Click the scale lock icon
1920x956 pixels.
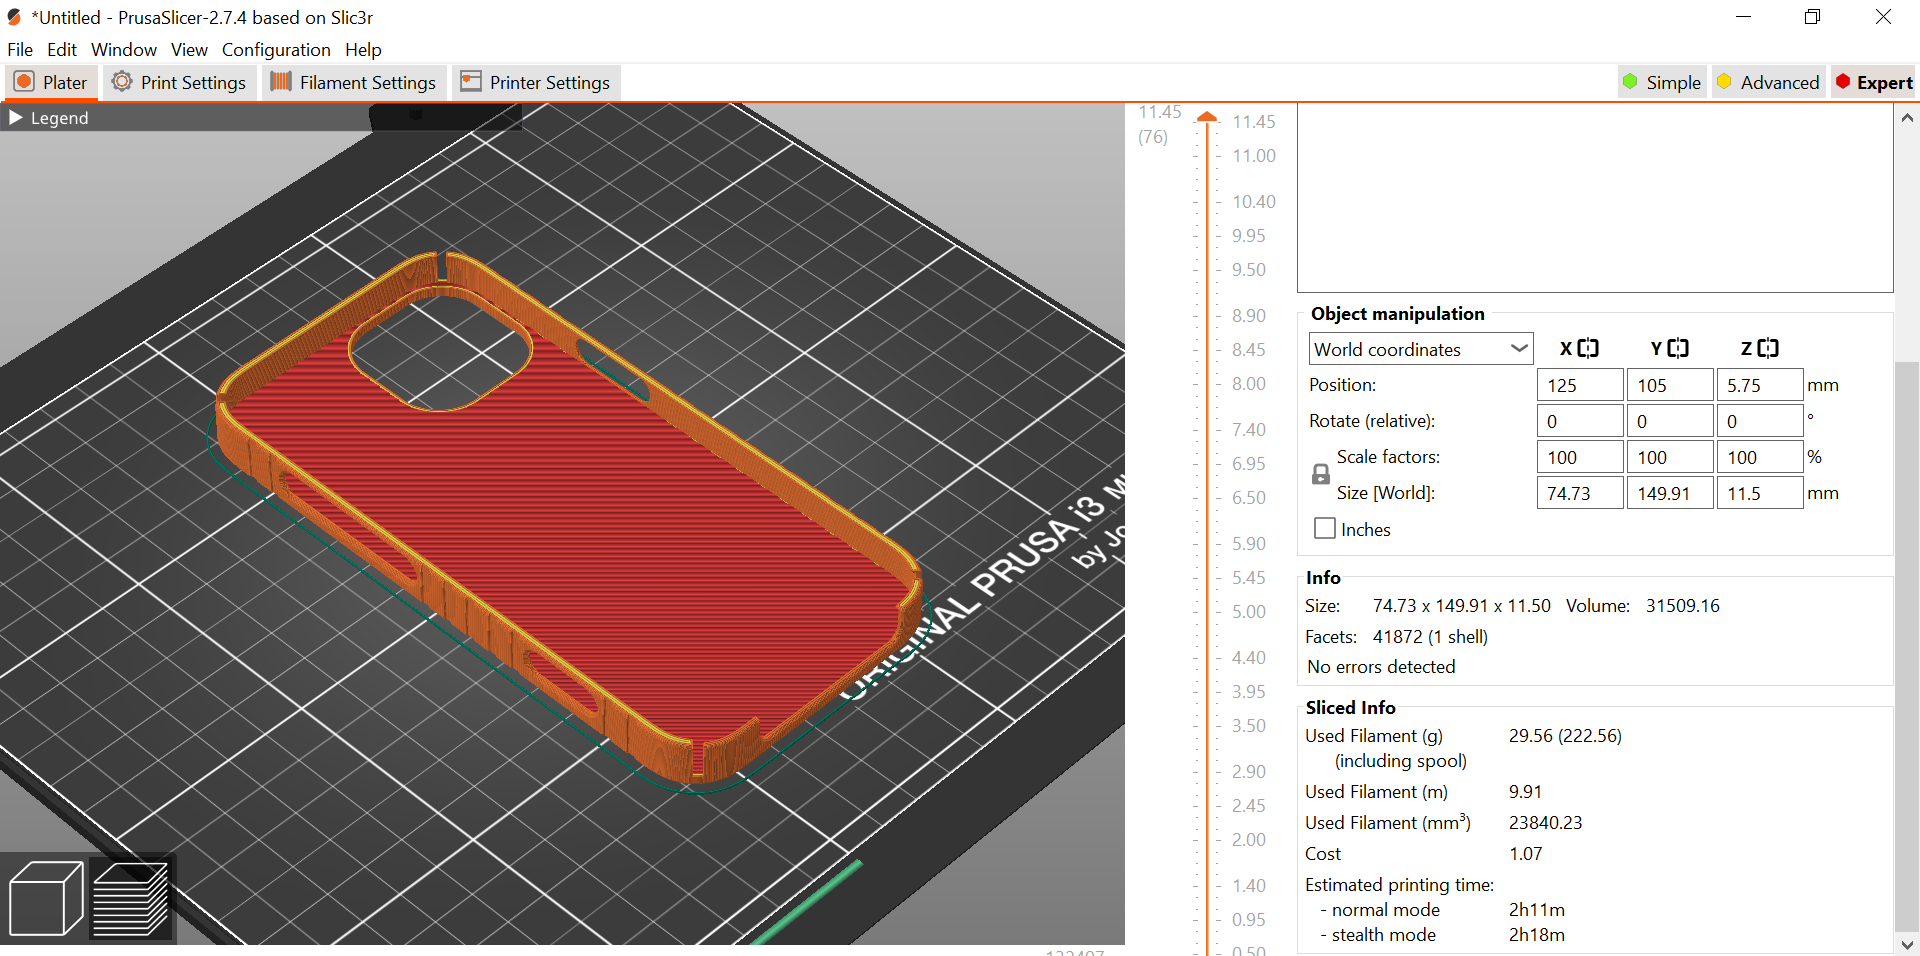[x=1321, y=475]
